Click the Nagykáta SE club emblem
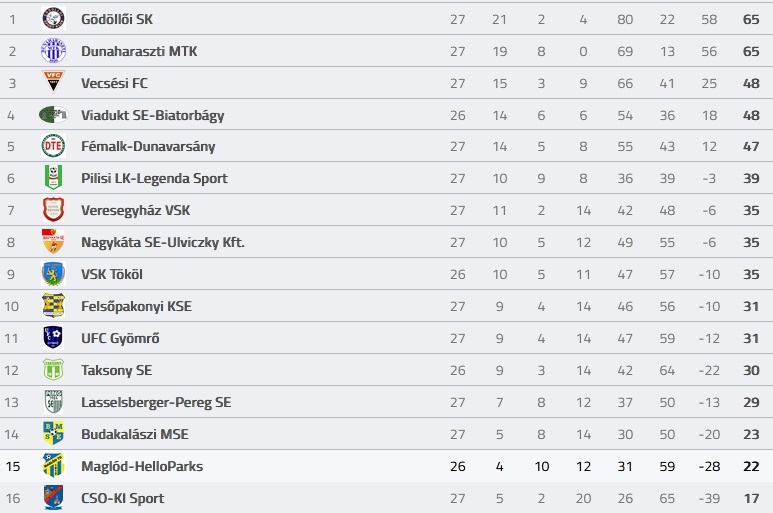Screen dimensions: 773x513 [x=53, y=242]
